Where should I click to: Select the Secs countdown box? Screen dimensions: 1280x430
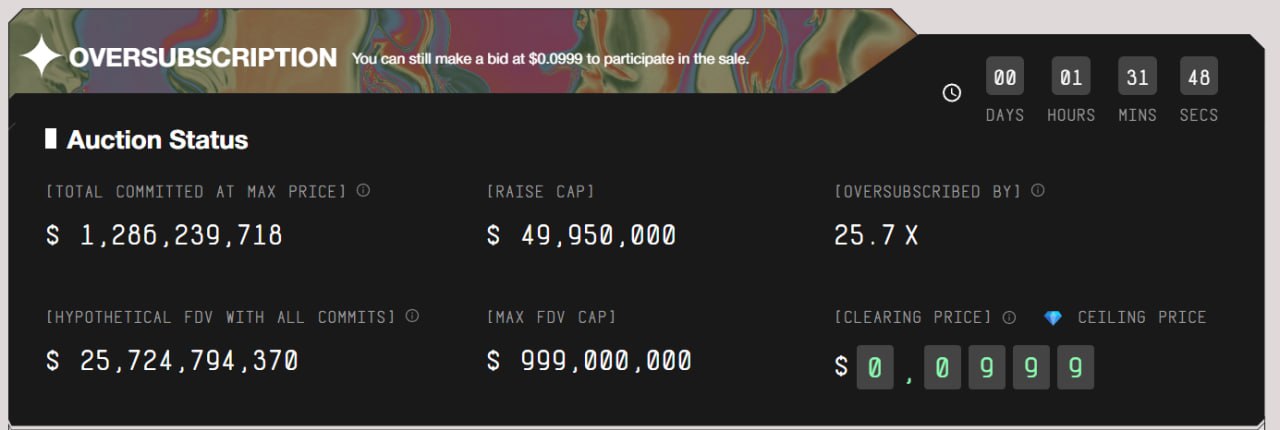1198,77
